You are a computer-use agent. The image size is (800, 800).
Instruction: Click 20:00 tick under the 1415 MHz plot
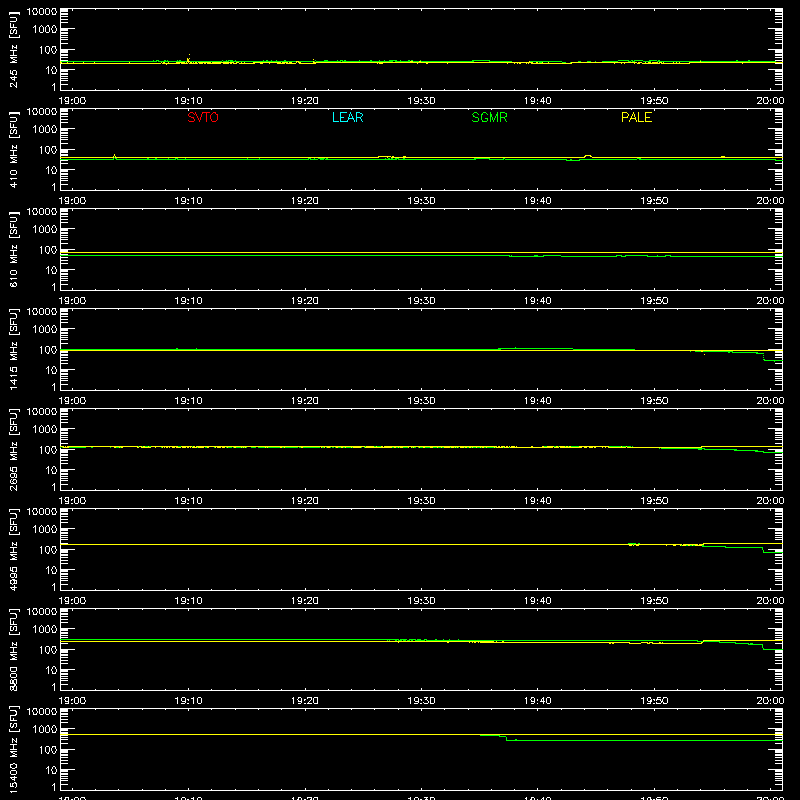pos(770,401)
